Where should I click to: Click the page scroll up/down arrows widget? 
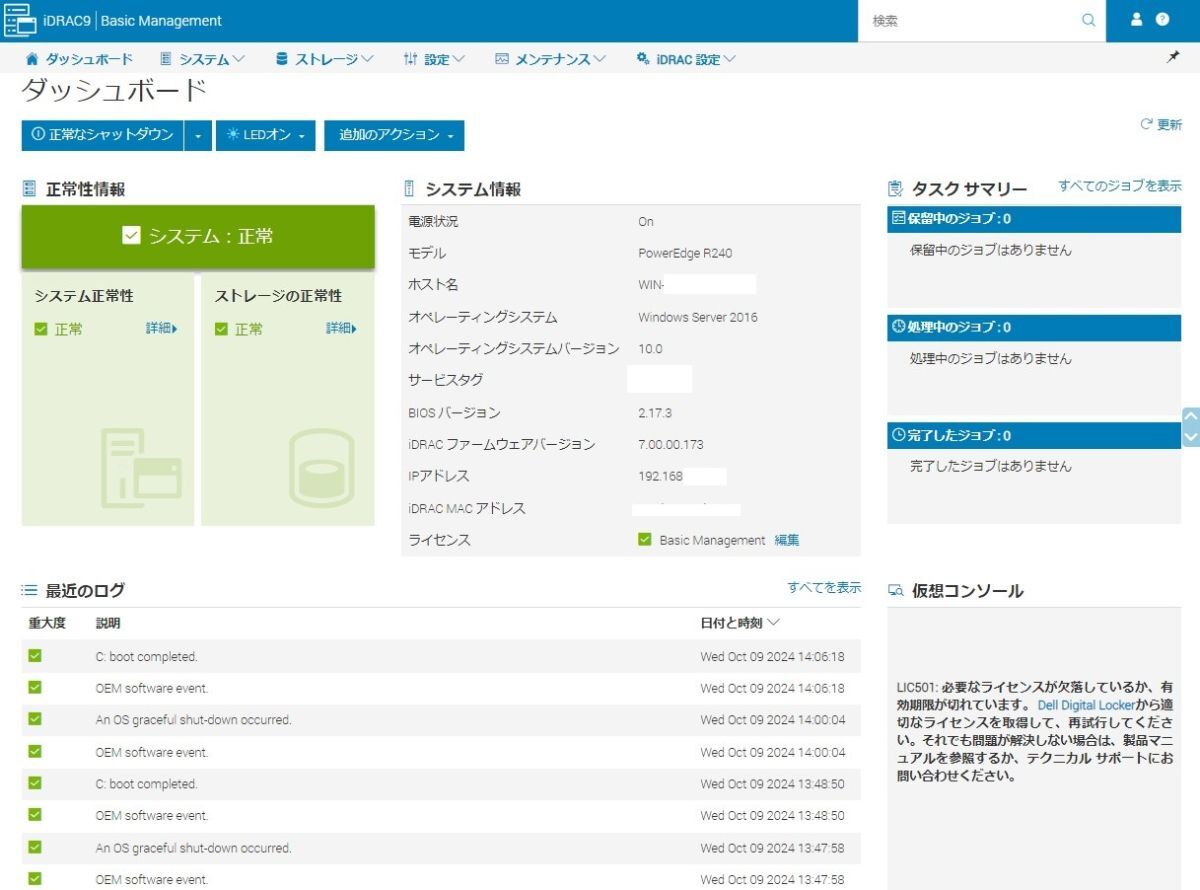point(1190,427)
